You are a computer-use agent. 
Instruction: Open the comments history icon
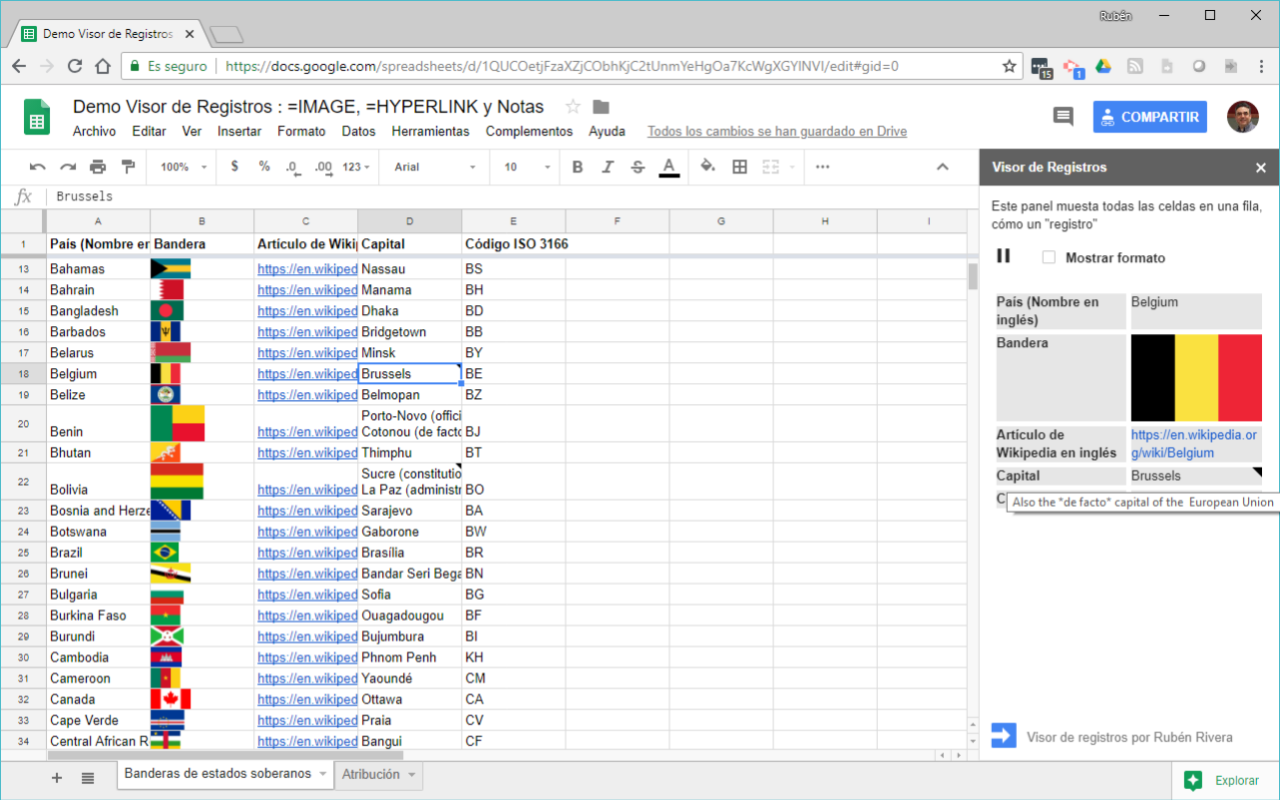pos(1063,117)
